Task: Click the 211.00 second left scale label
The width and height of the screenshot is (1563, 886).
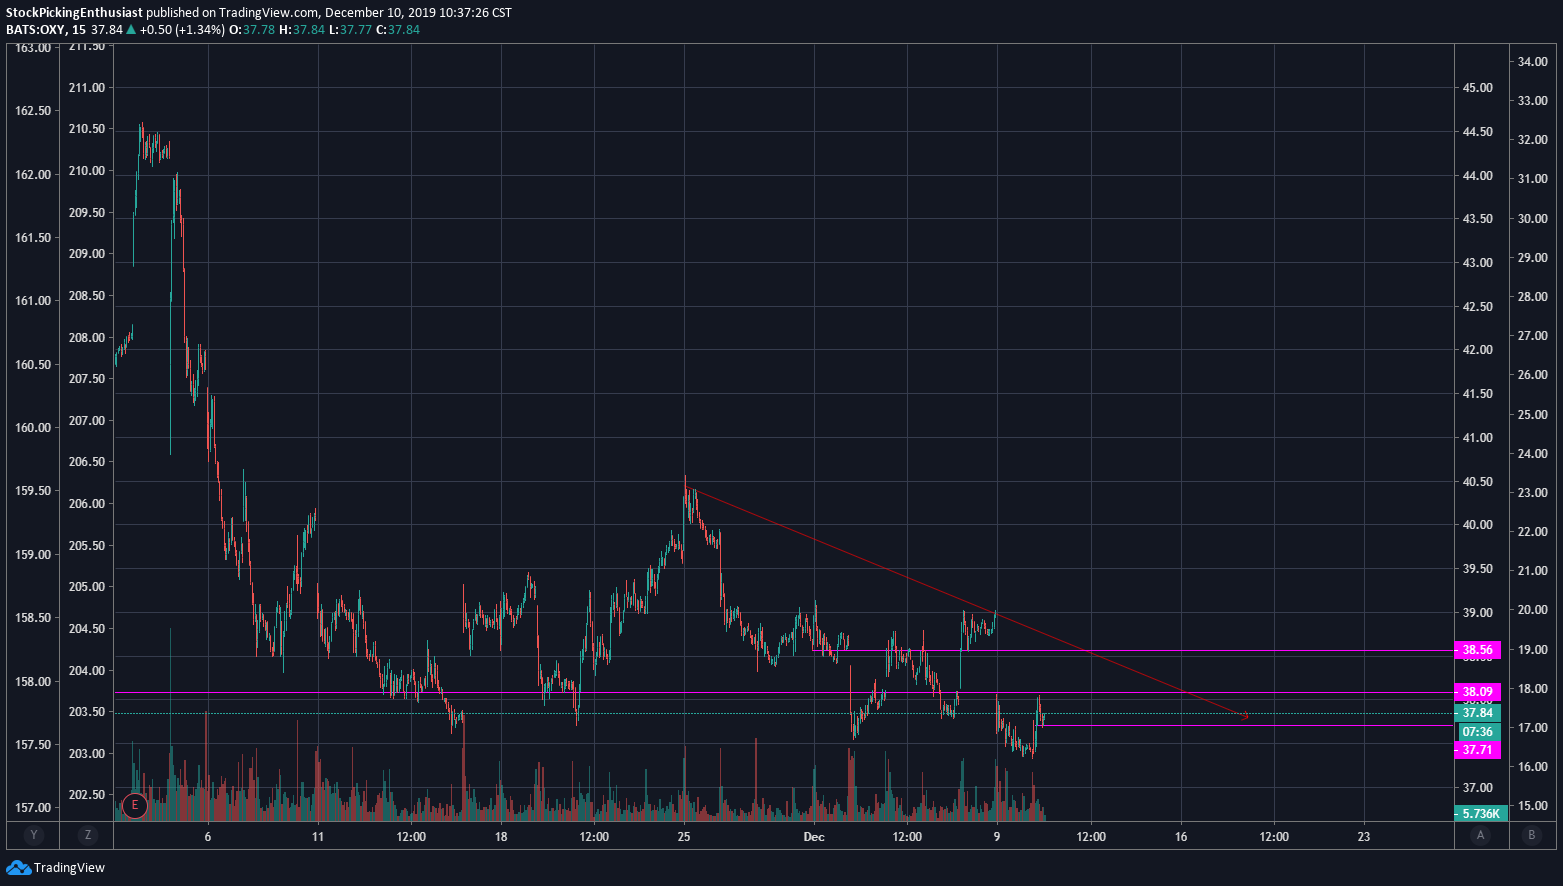Action: (x=87, y=88)
